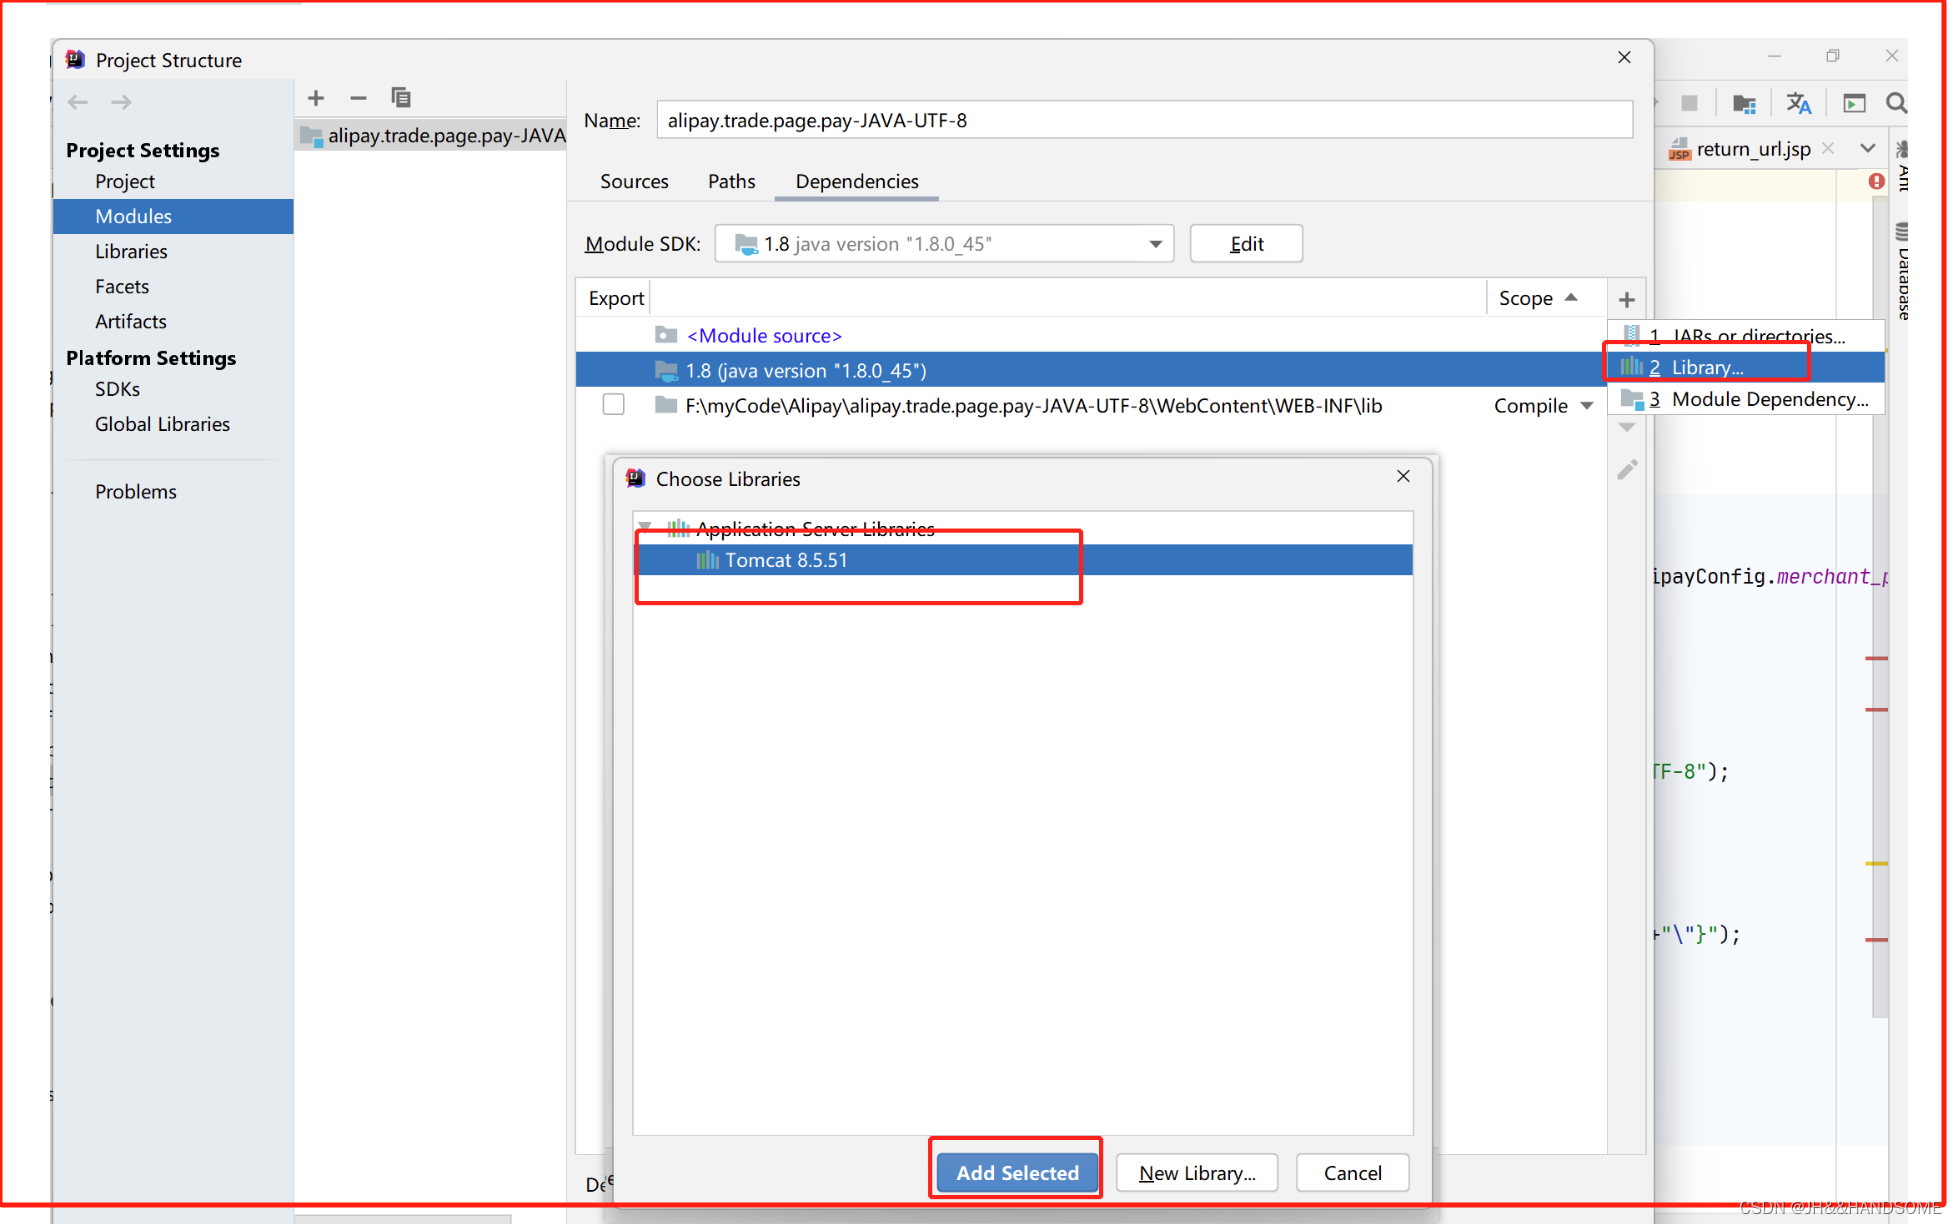Click the Java SDK folder icon in dependencies
The width and height of the screenshot is (1957, 1224).
(x=664, y=369)
